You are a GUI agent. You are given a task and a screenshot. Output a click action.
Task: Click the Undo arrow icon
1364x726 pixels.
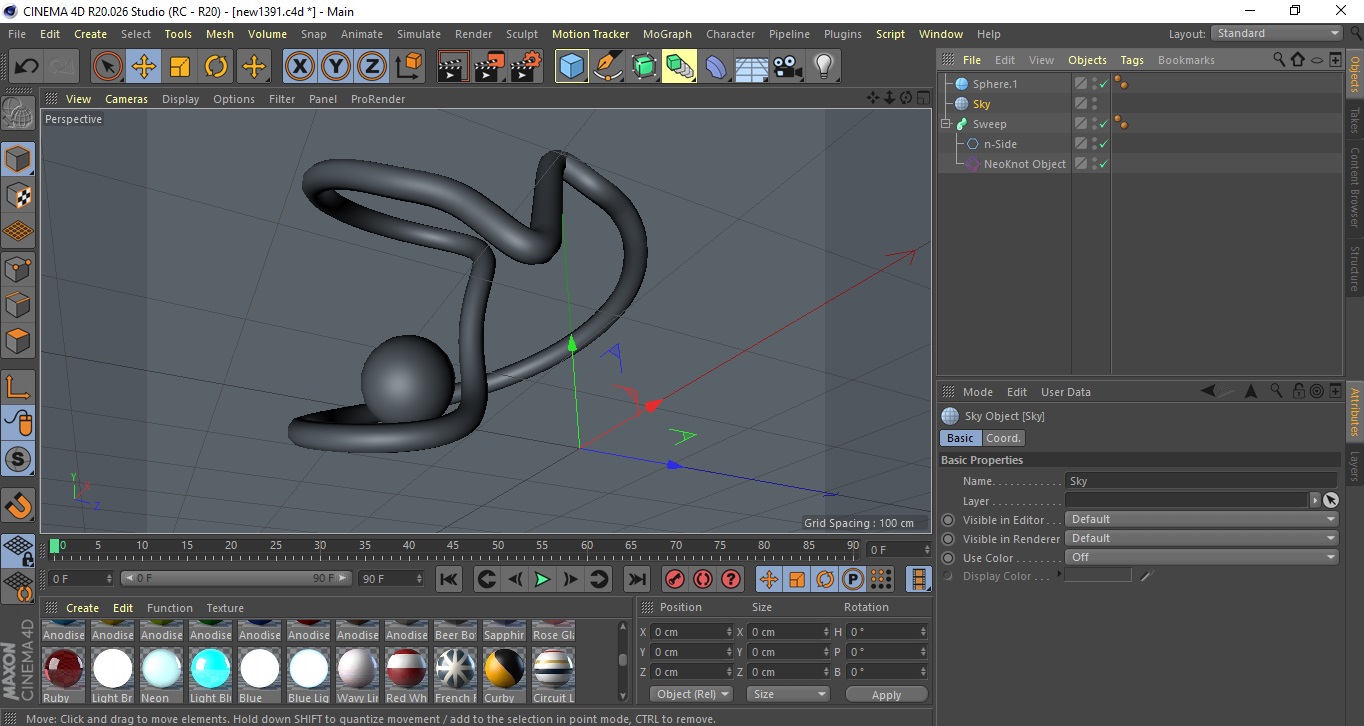point(27,67)
